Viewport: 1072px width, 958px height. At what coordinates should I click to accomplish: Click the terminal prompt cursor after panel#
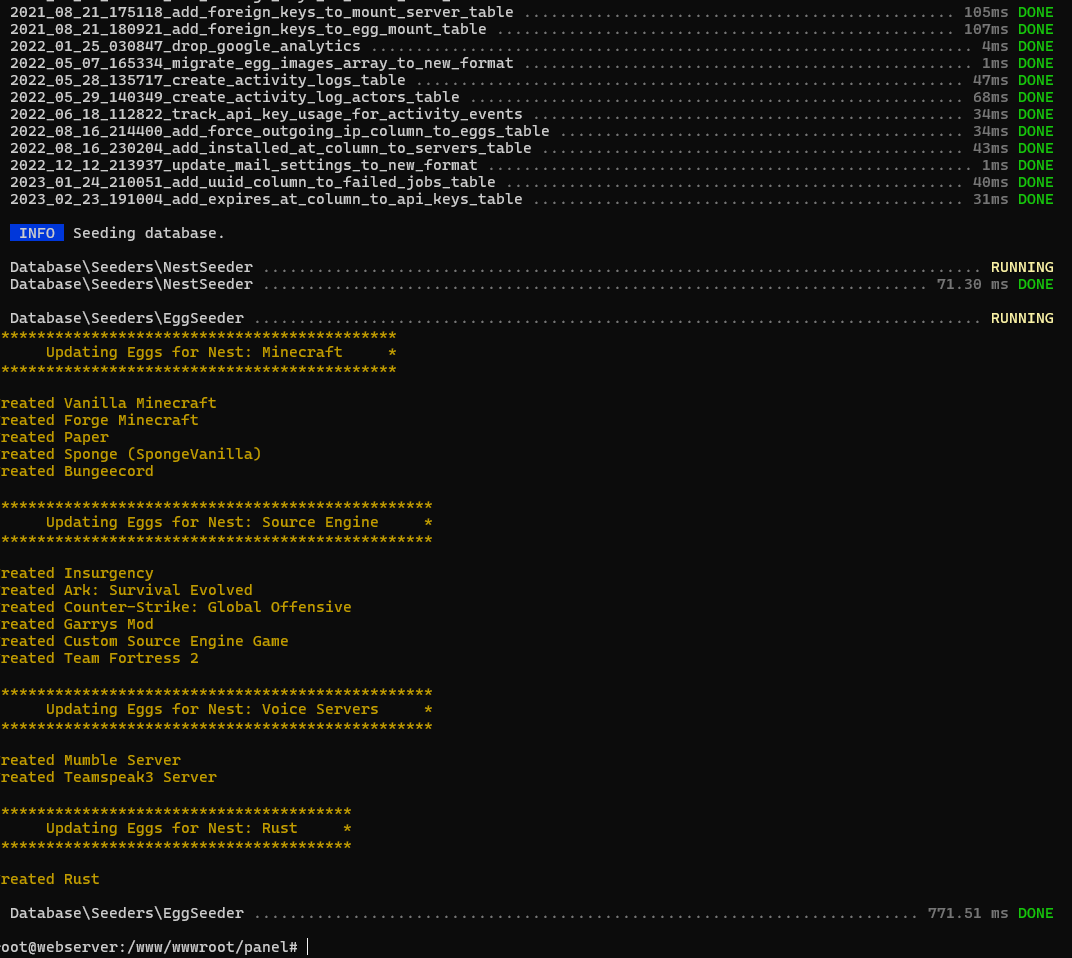point(307,947)
